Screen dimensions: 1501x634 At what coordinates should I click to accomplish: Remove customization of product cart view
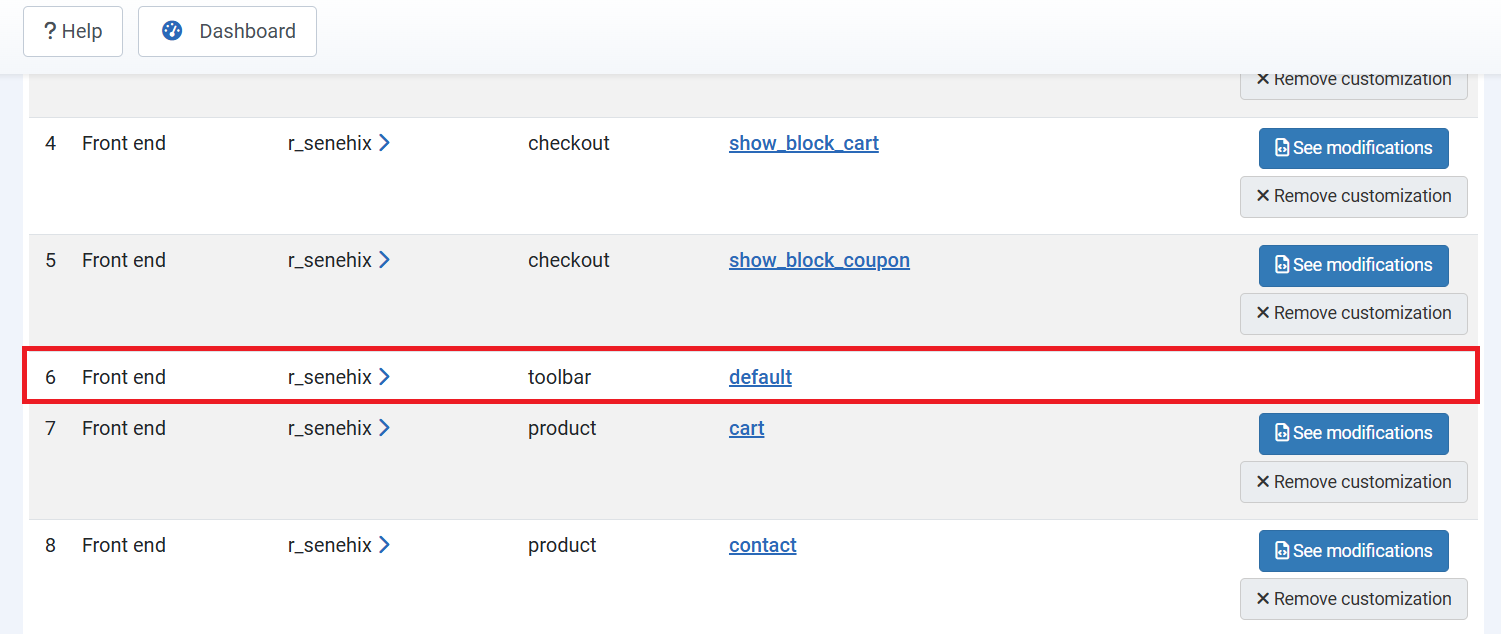click(1354, 482)
